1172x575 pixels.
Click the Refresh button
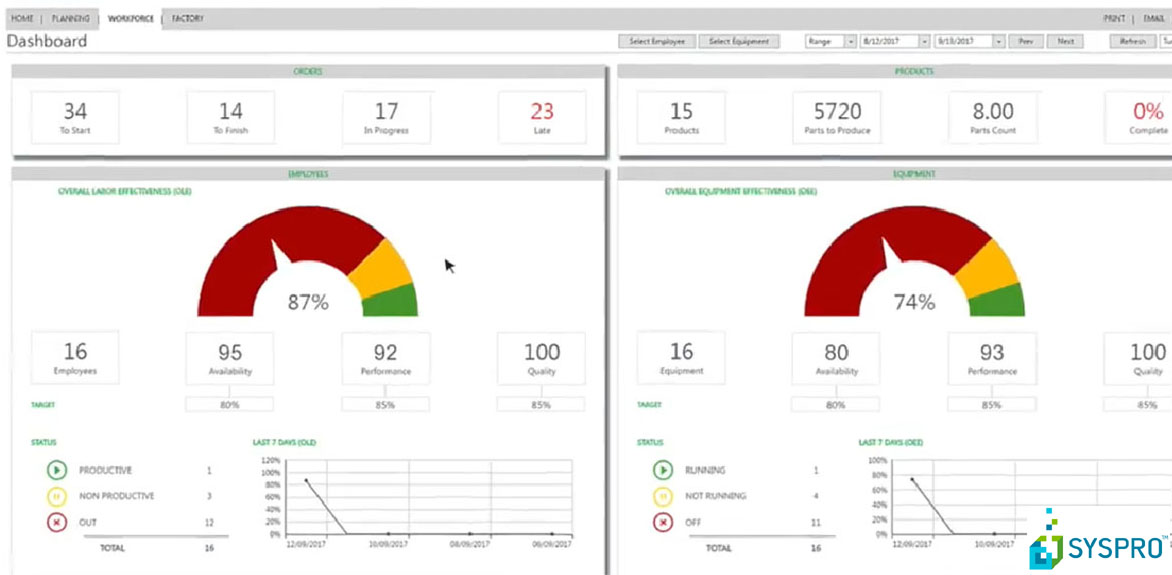1132,42
